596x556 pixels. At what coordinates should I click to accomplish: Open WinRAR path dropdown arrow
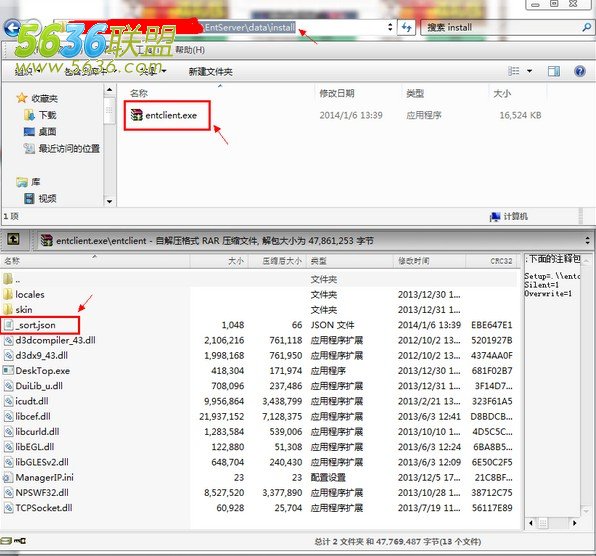(587, 240)
